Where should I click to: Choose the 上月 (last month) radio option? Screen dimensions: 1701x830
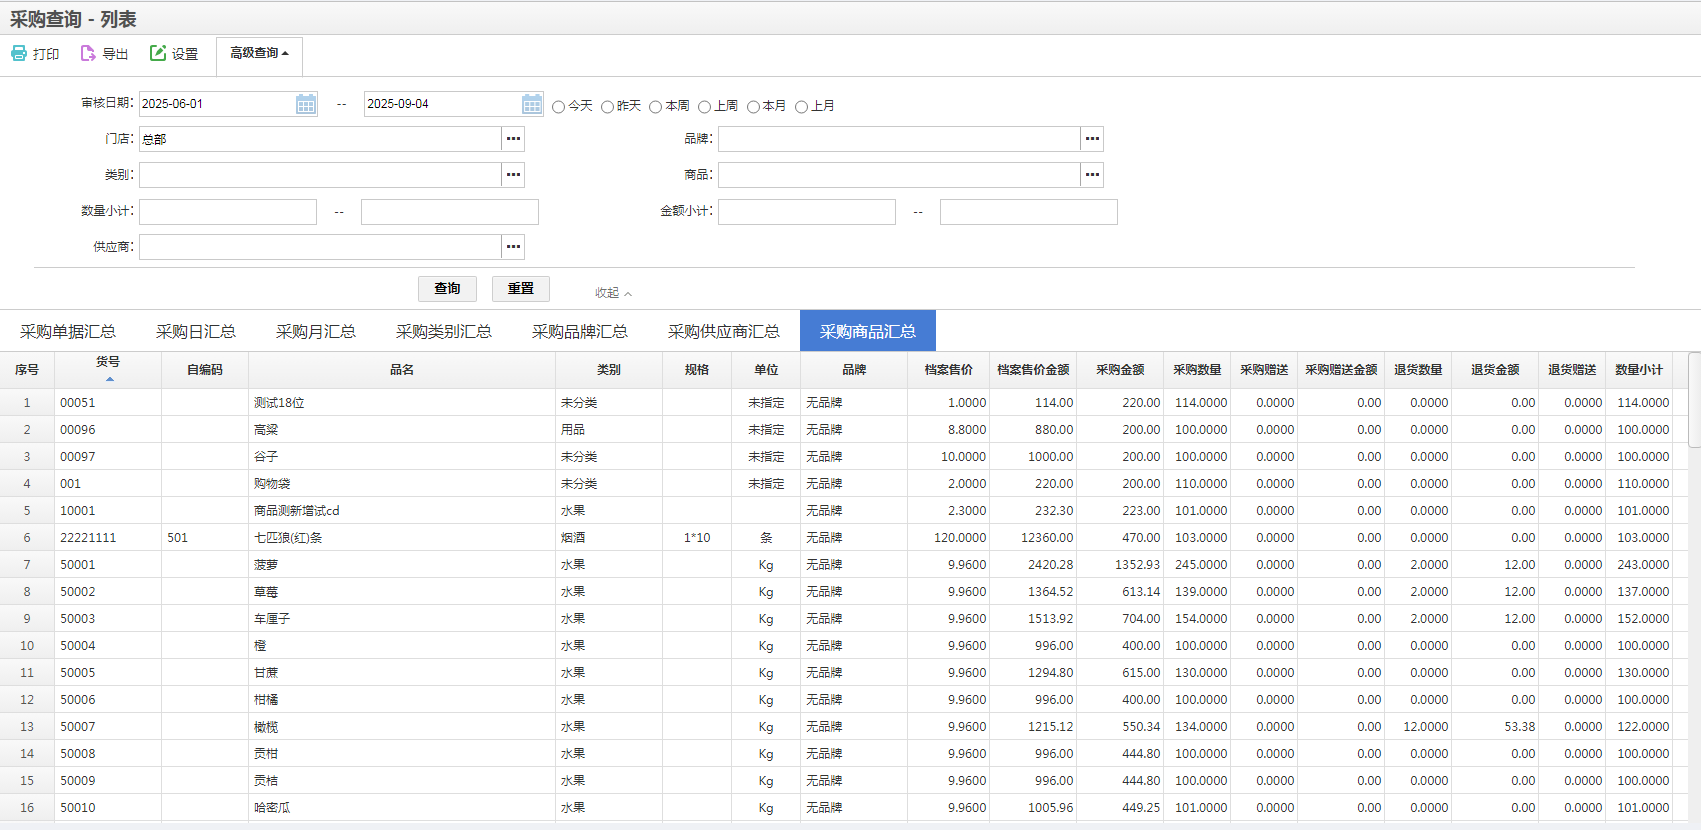point(801,107)
